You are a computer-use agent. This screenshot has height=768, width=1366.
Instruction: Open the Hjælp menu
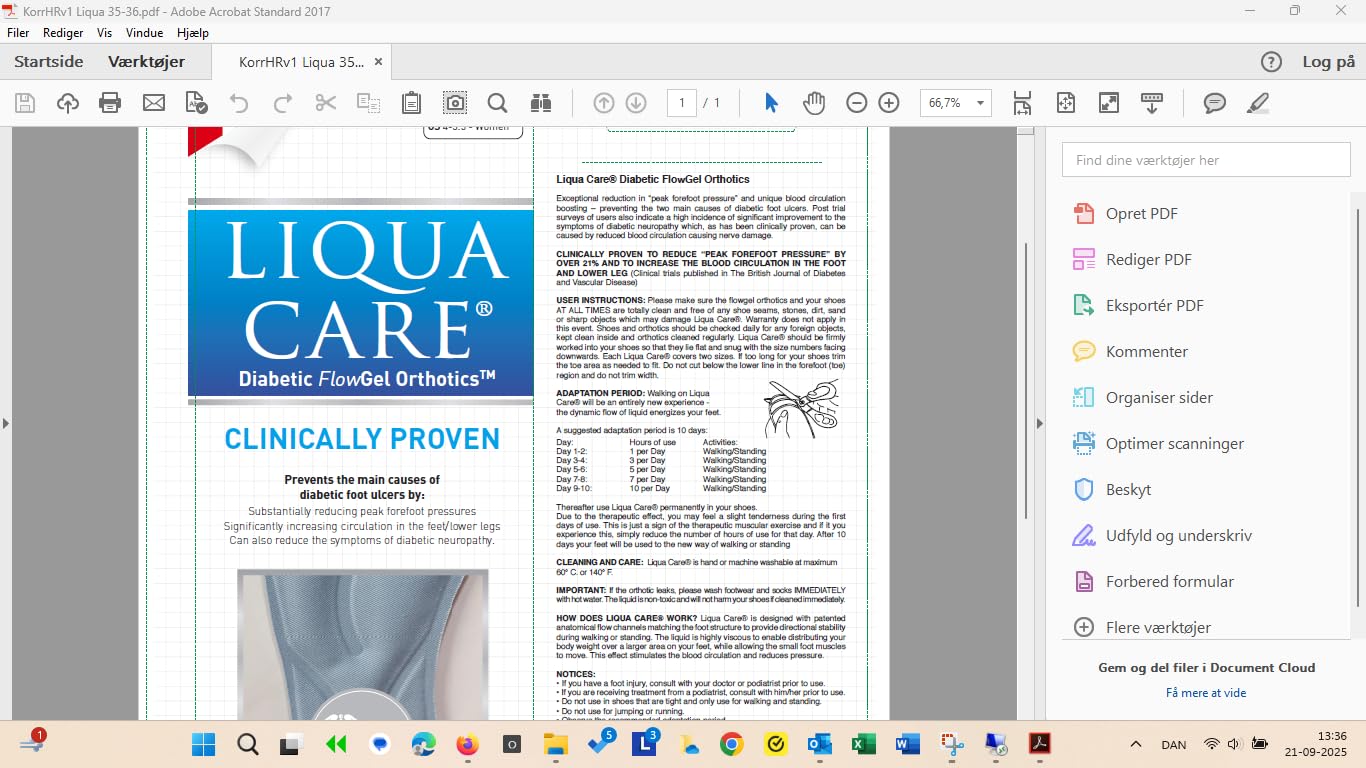click(193, 32)
